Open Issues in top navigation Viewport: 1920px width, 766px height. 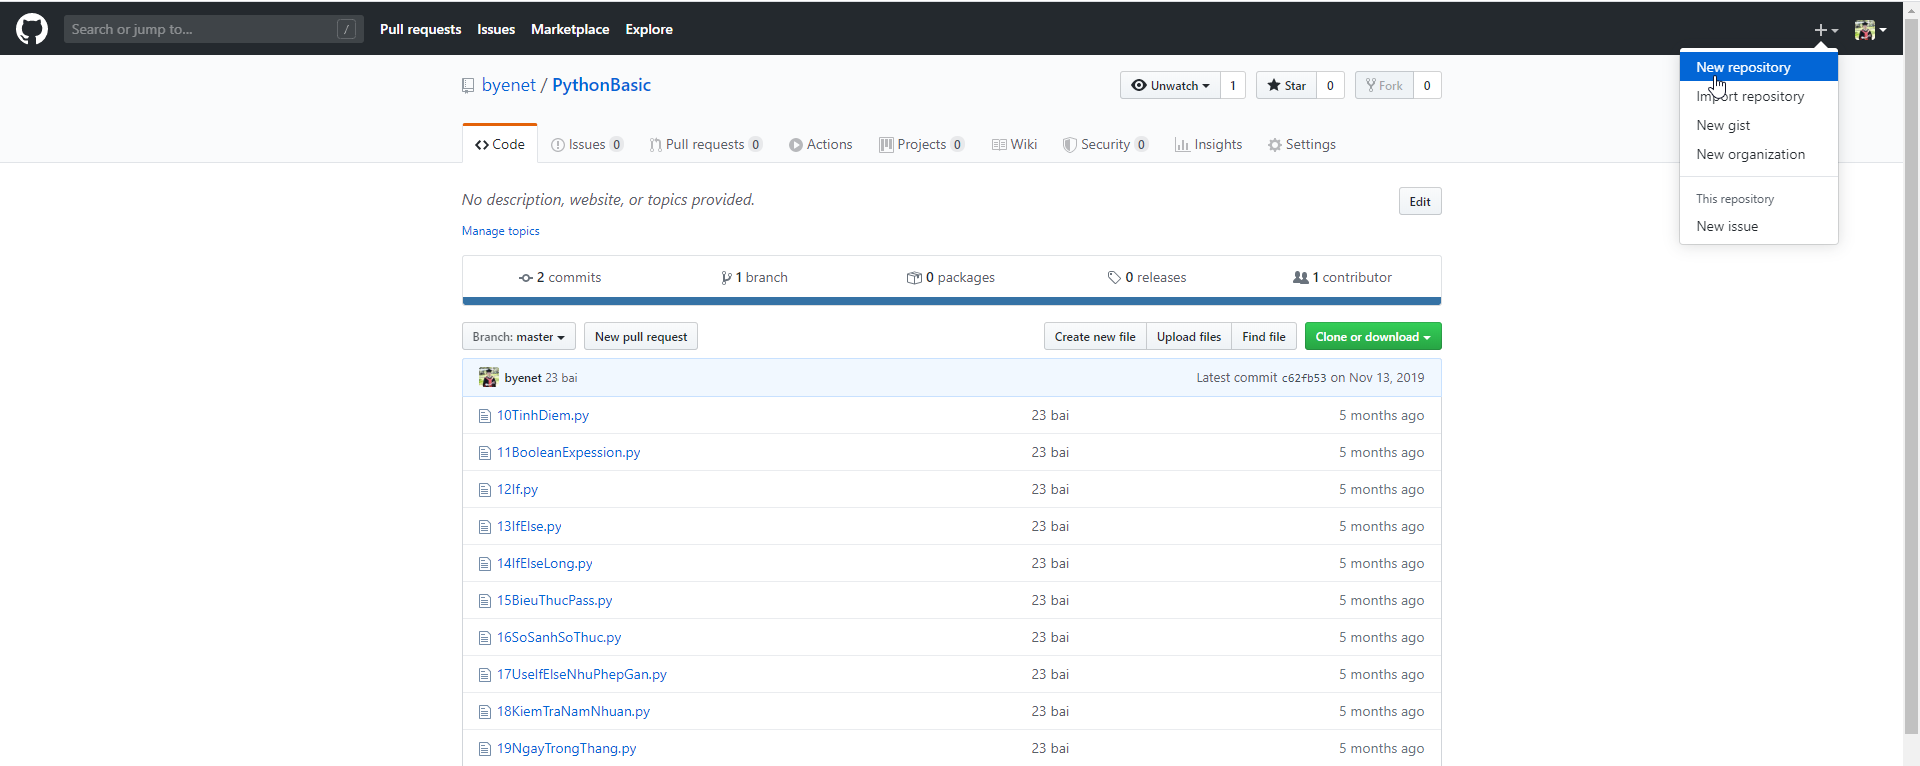pos(496,29)
